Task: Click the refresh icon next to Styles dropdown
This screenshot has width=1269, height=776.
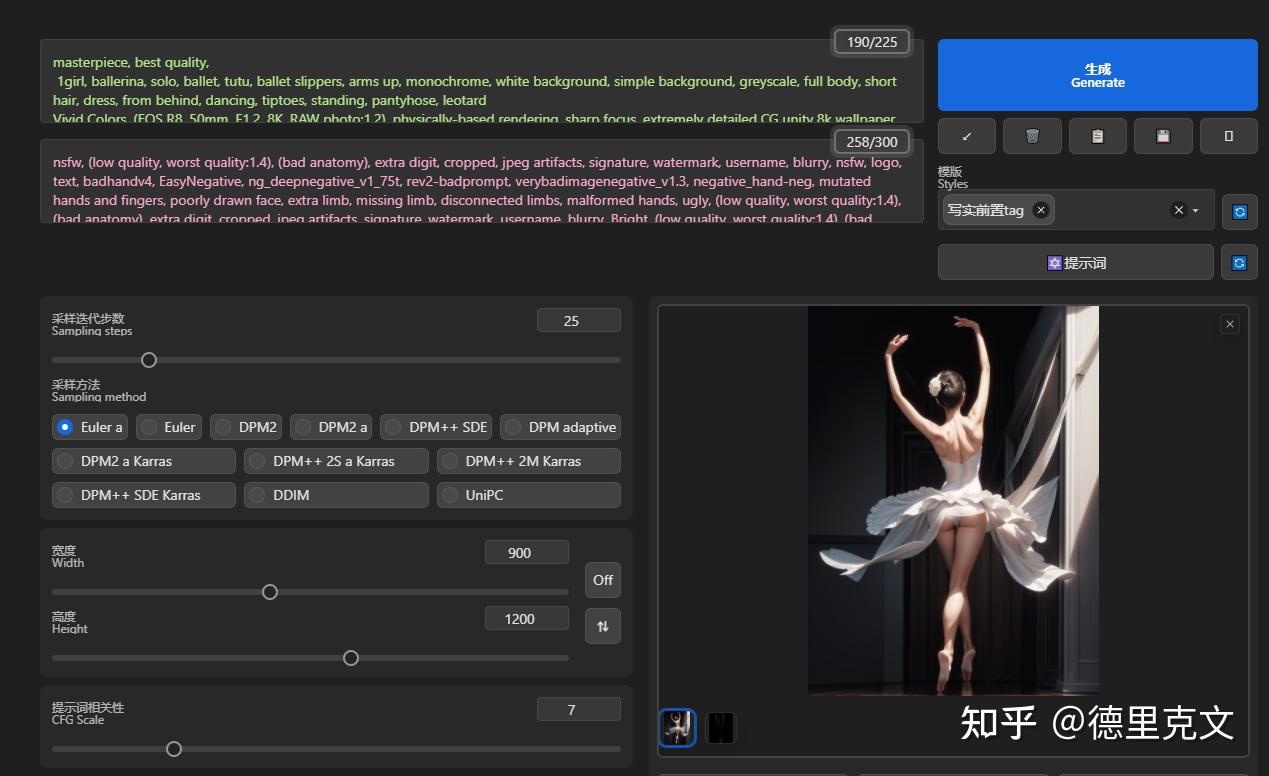Action: tap(1240, 211)
